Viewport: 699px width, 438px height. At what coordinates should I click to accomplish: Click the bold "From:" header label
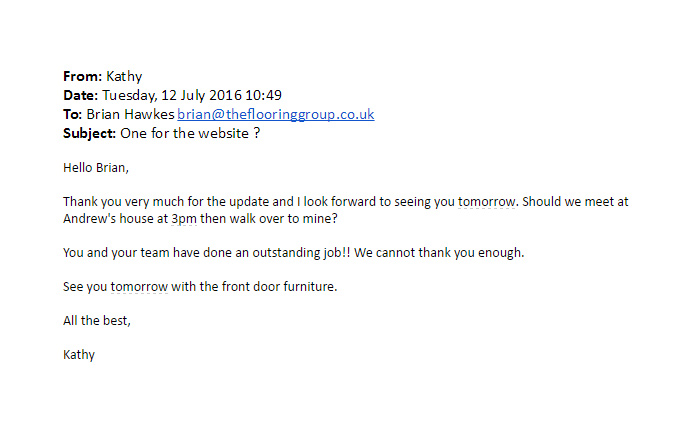click(82, 76)
